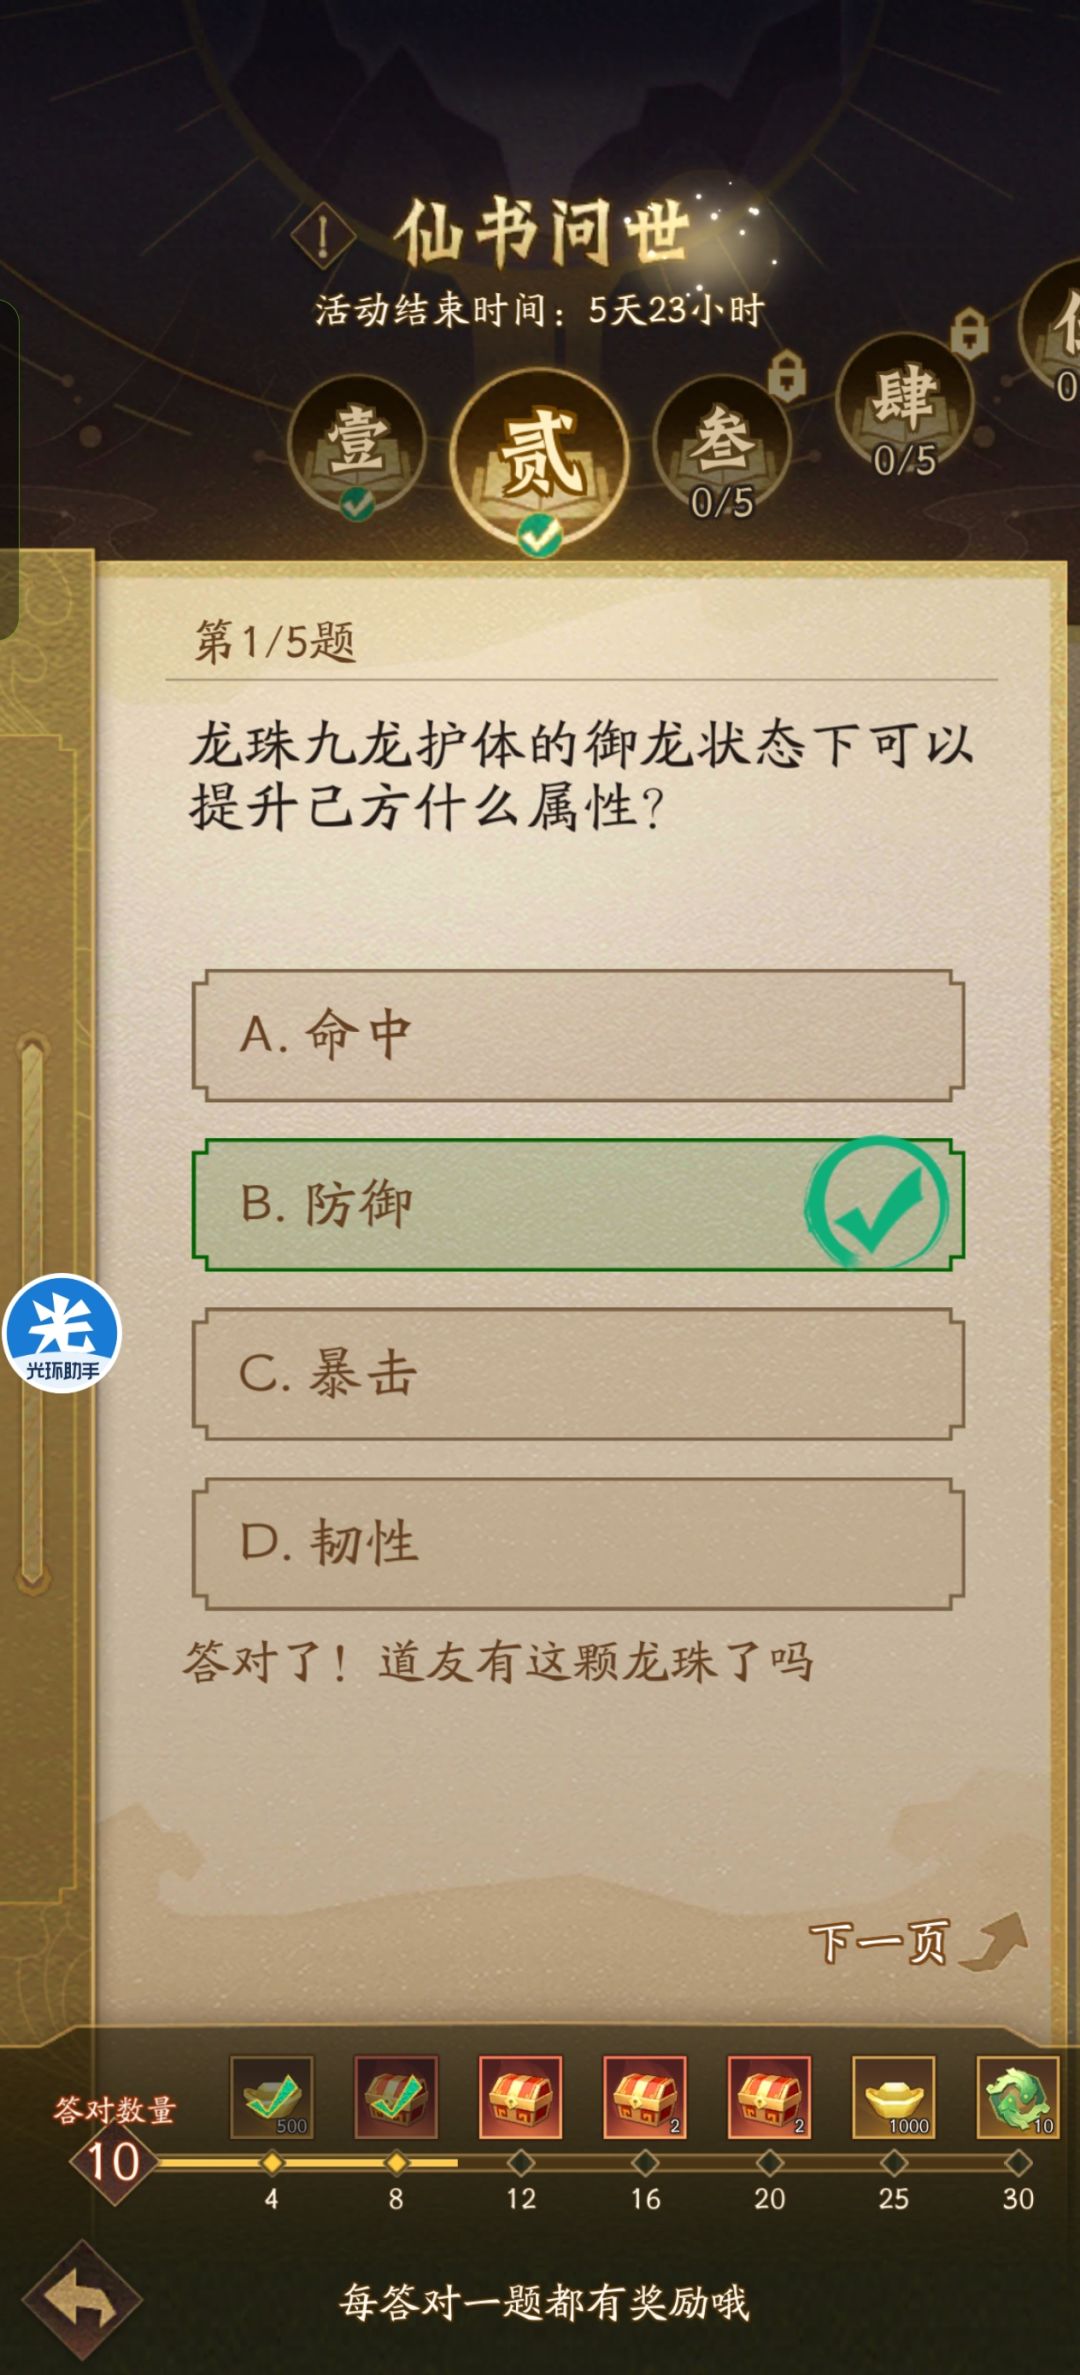Switch to chapter 贰 tab
1080x2375 pixels.
click(540, 450)
